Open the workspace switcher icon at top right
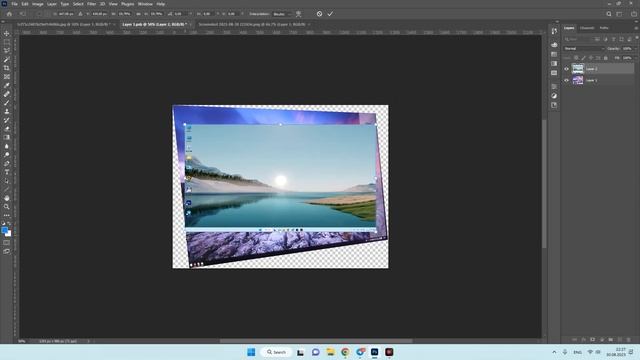Image resolution: width=640 pixels, height=360 pixels. pyautogui.click(x=620, y=14)
